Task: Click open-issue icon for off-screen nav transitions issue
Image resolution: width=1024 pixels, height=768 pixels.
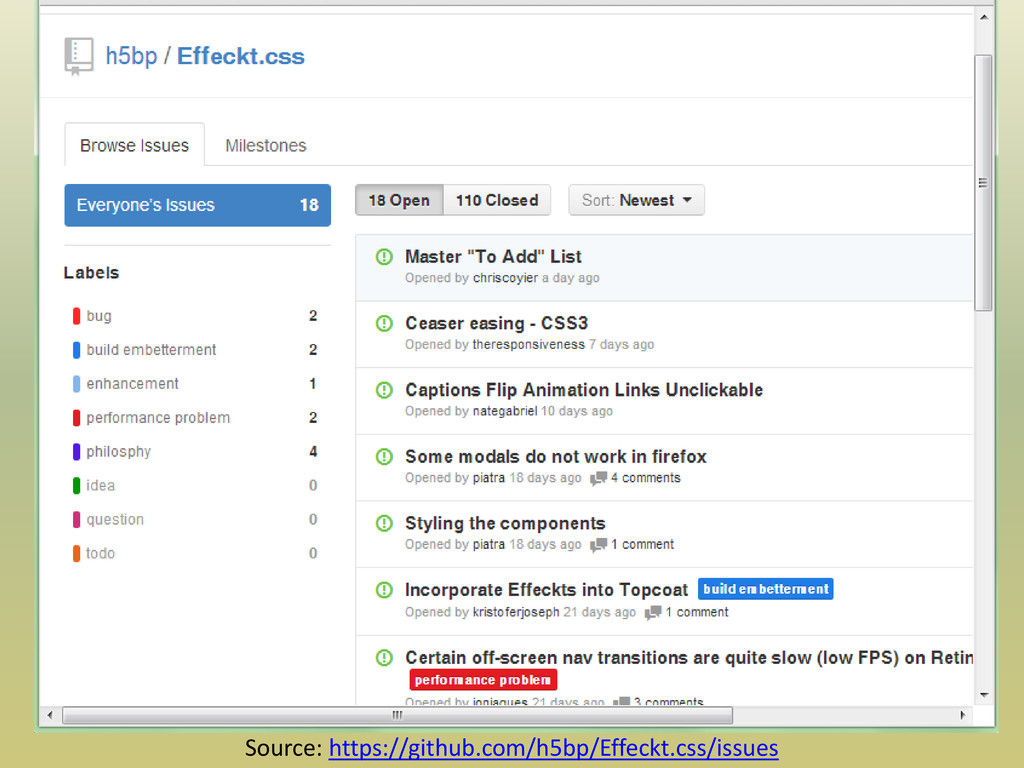Action: click(x=384, y=658)
